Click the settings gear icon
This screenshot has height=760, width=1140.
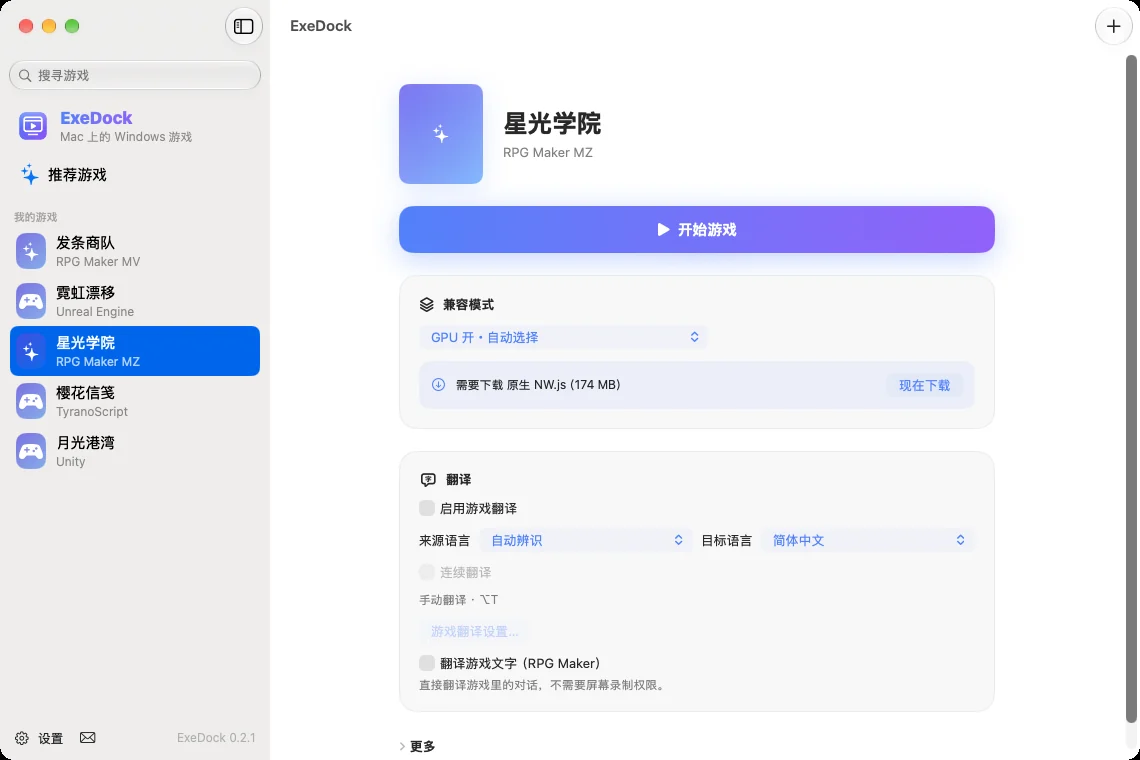point(22,738)
